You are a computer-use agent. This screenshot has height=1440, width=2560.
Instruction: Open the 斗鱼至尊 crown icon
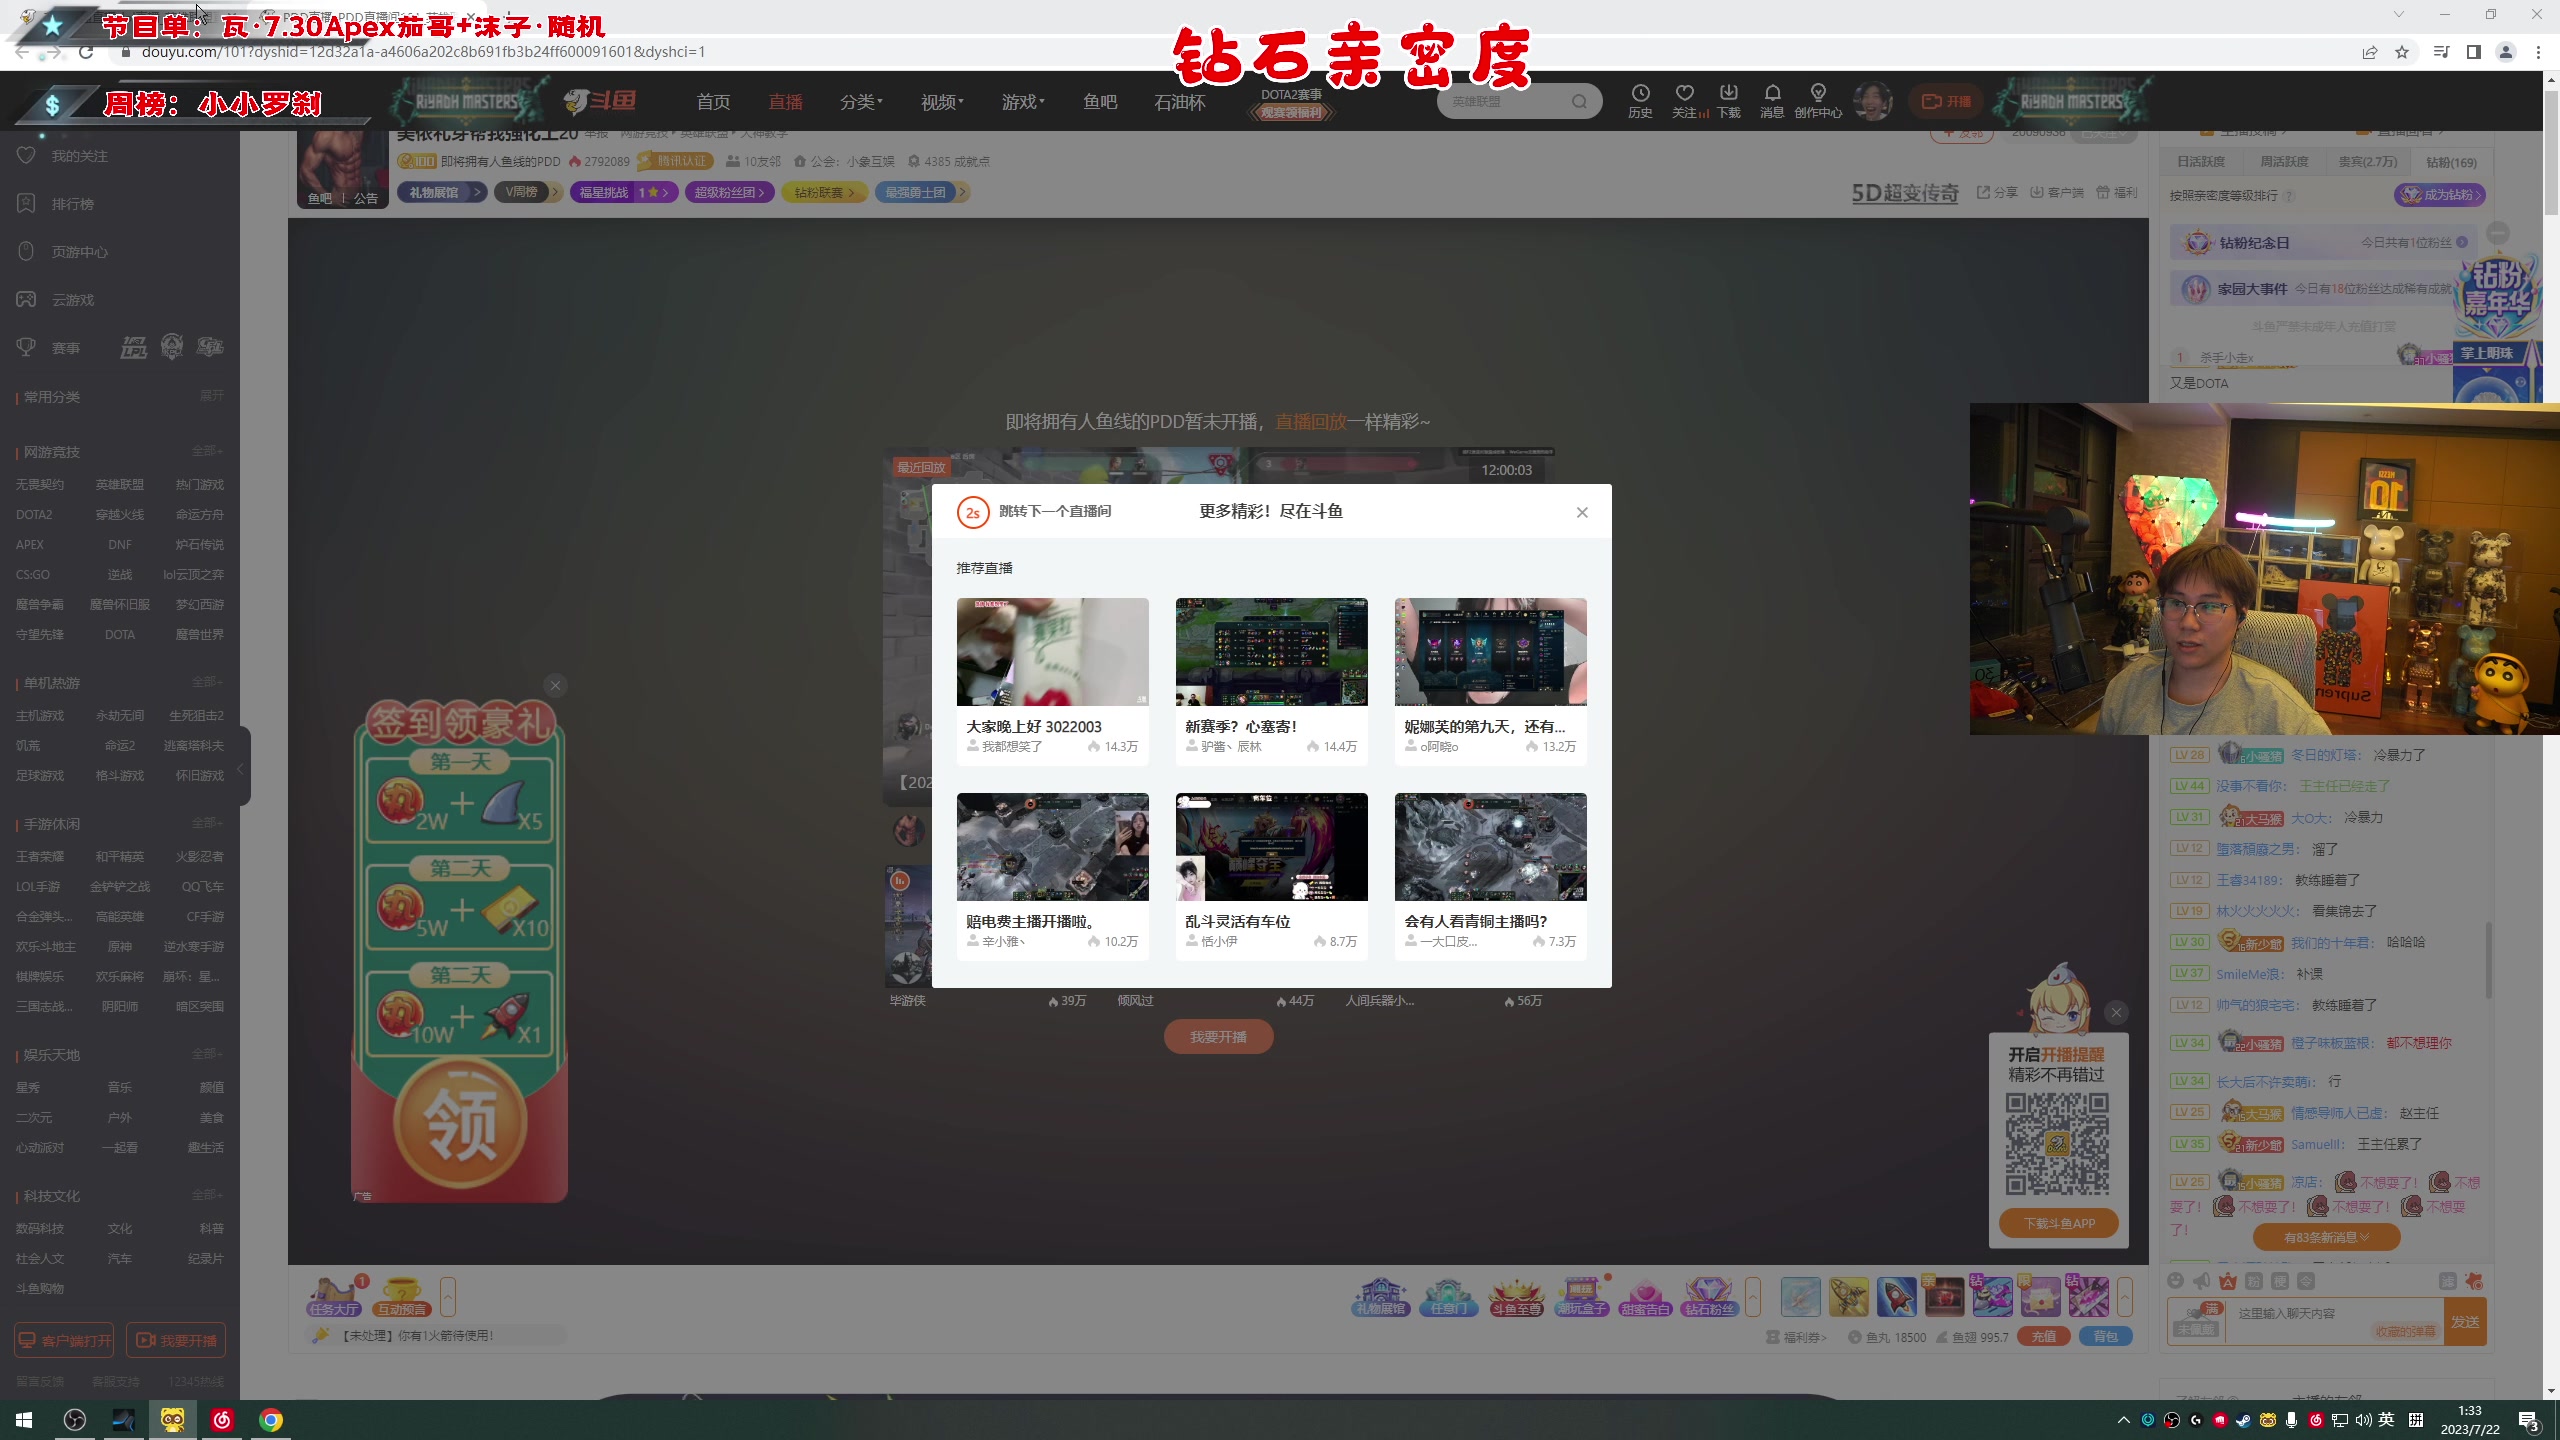click(x=1516, y=1297)
